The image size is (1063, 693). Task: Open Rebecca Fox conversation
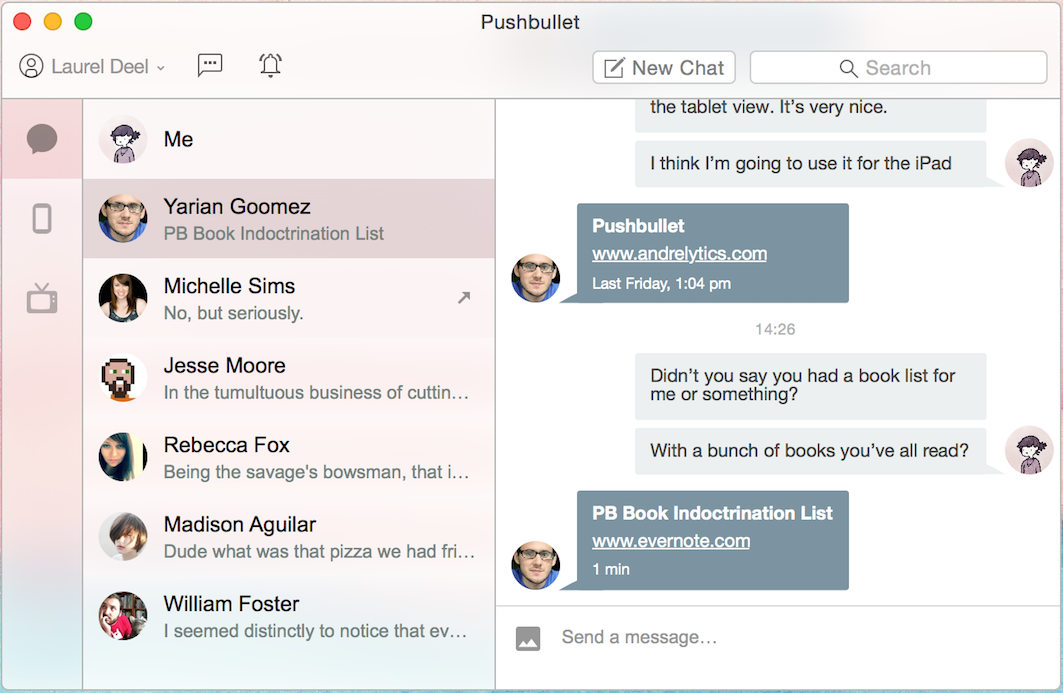[289, 457]
